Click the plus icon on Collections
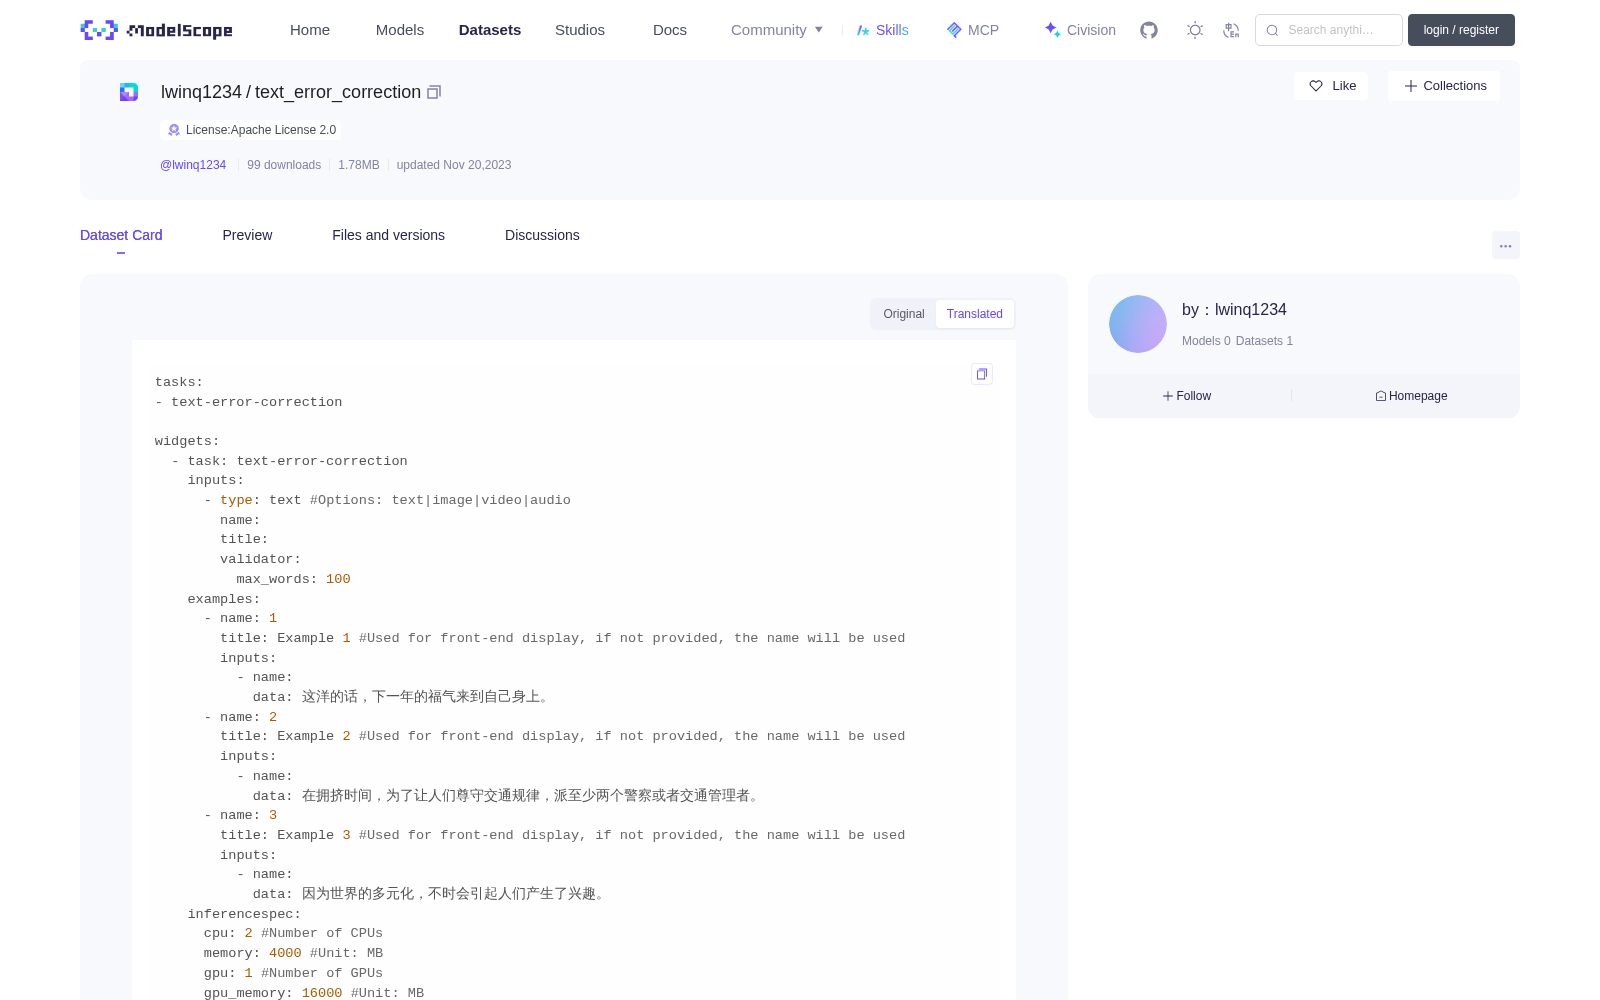The width and height of the screenshot is (1600, 1000). click(x=1411, y=86)
